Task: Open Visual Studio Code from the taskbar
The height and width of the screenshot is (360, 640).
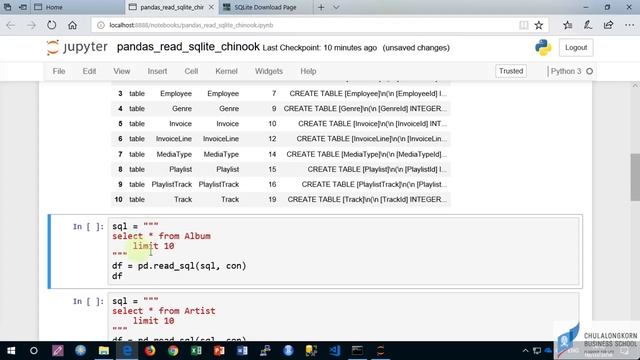Action: pos(335,350)
